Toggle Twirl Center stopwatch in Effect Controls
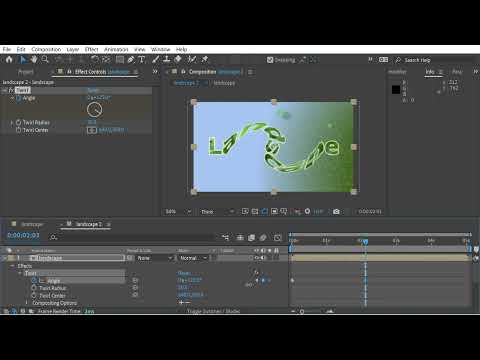The height and width of the screenshot is (360, 480). [19, 130]
